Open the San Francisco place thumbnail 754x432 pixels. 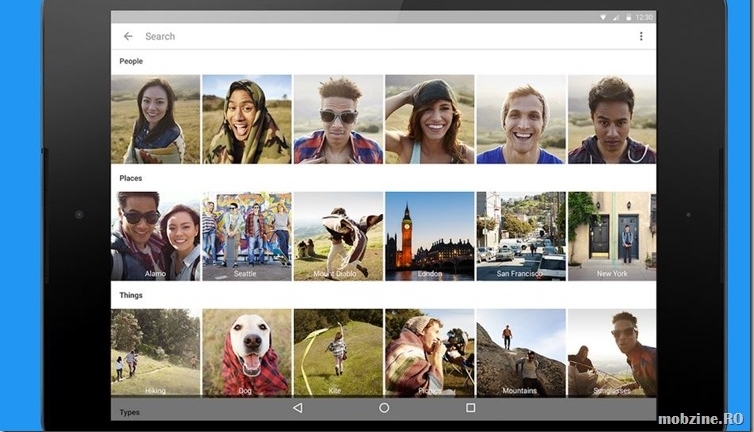point(521,236)
